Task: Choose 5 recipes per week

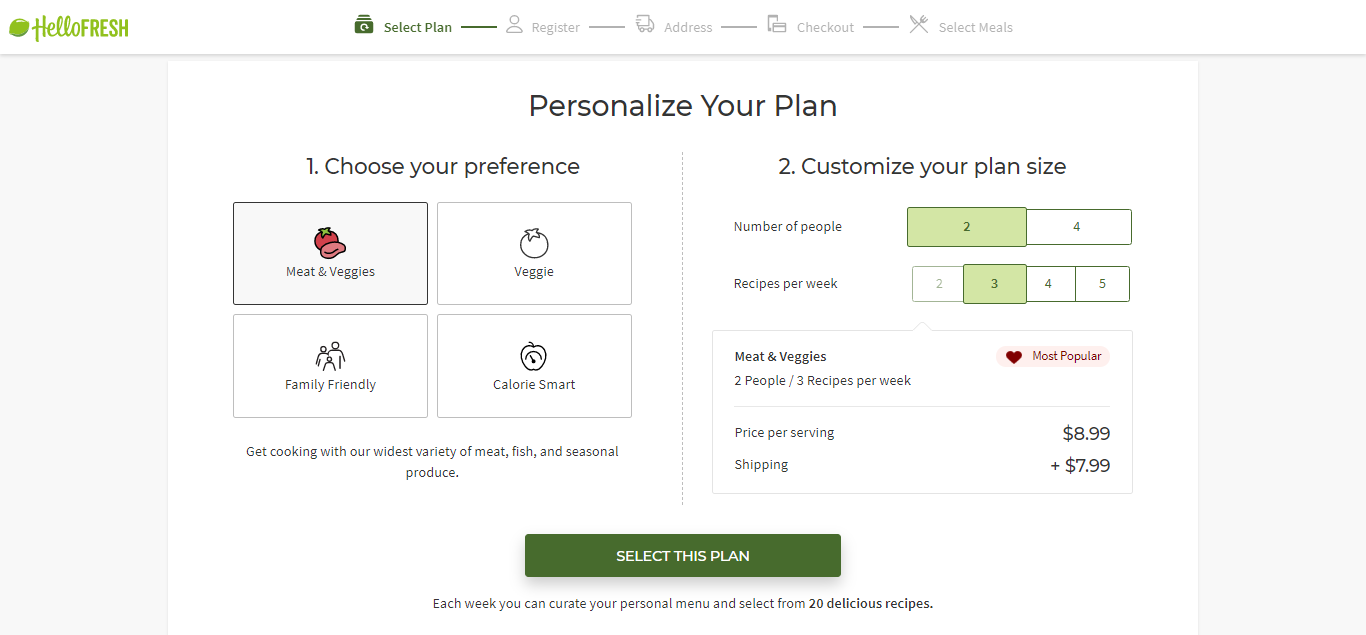Action: (1102, 284)
